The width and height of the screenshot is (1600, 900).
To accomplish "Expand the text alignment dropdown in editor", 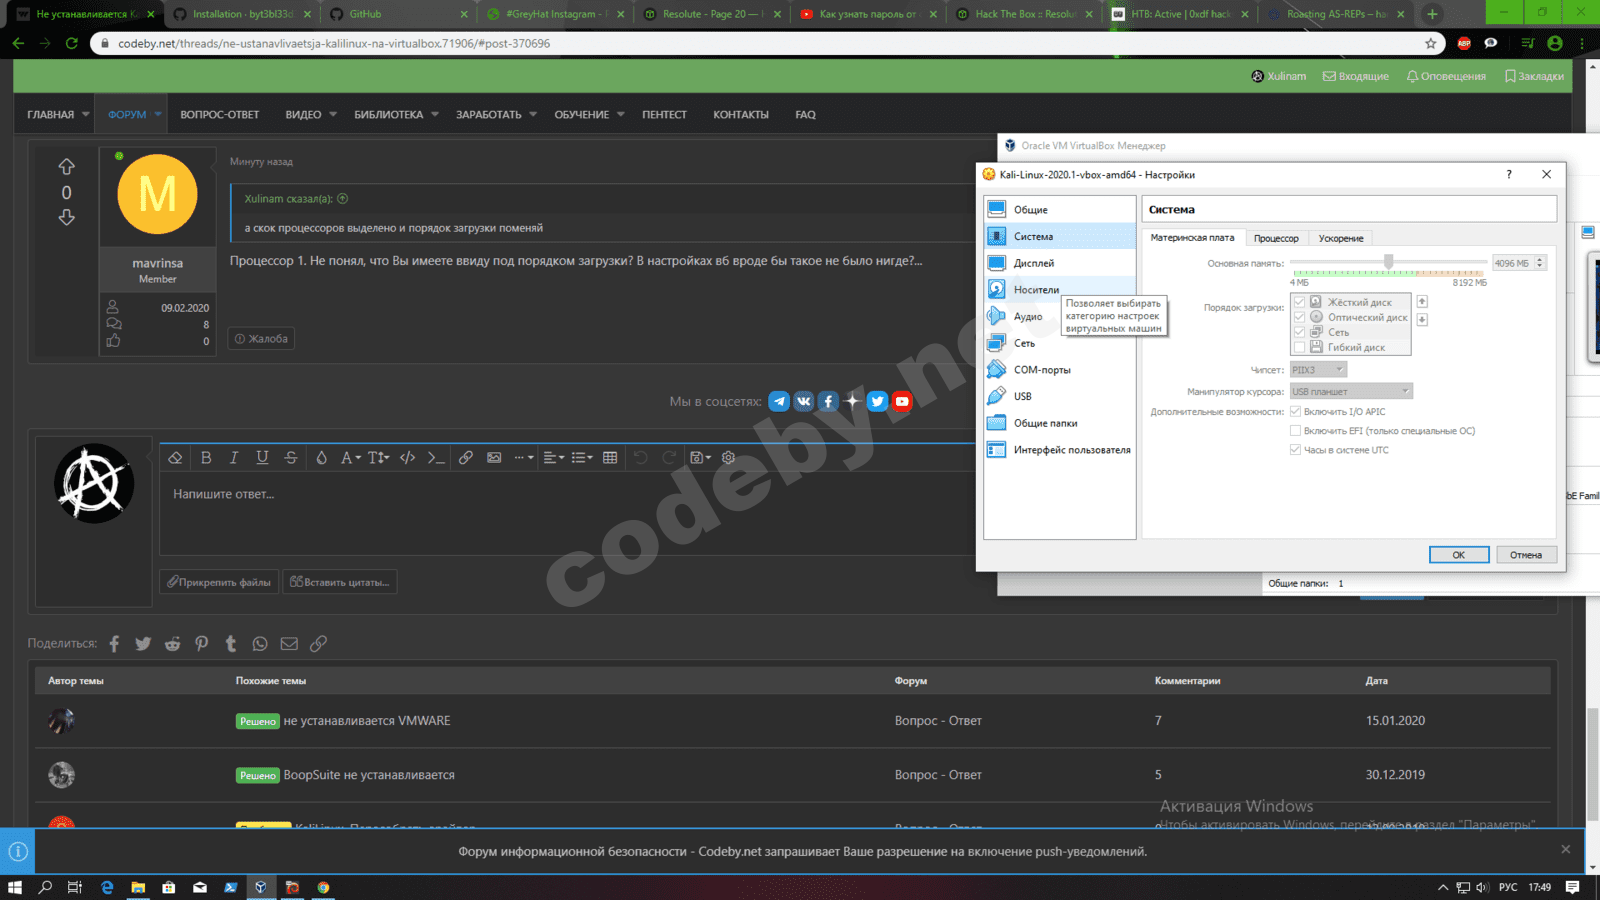I will pyautogui.click(x=554, y=458).
